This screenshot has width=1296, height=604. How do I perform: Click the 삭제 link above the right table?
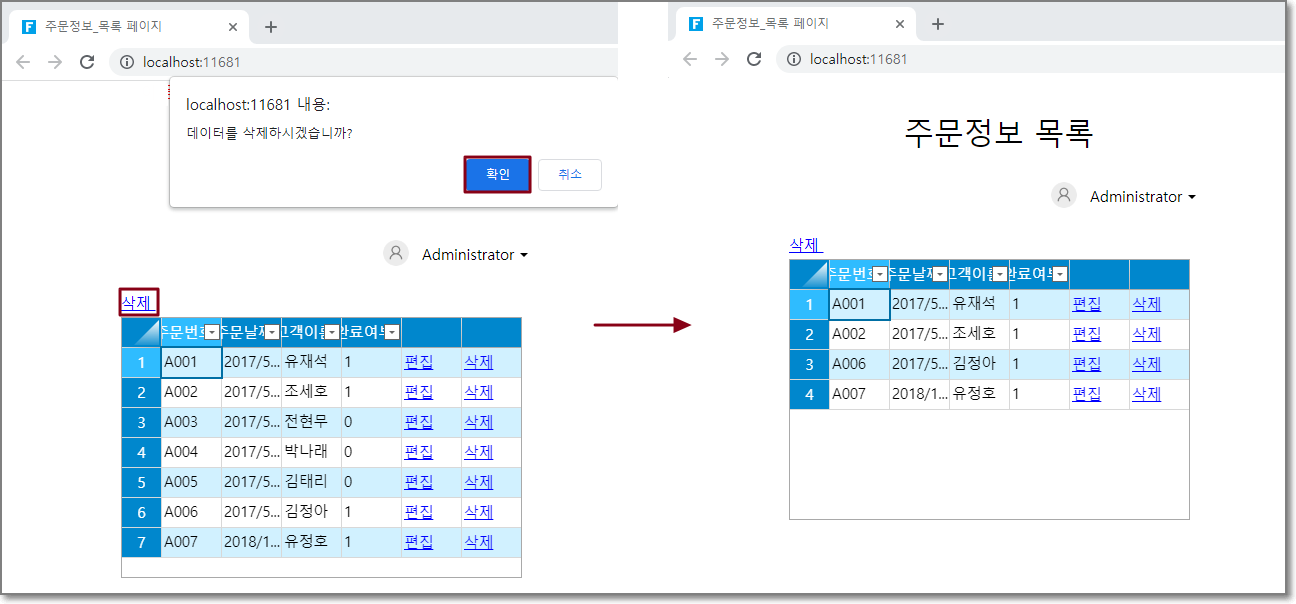click(x=804, y=245)
